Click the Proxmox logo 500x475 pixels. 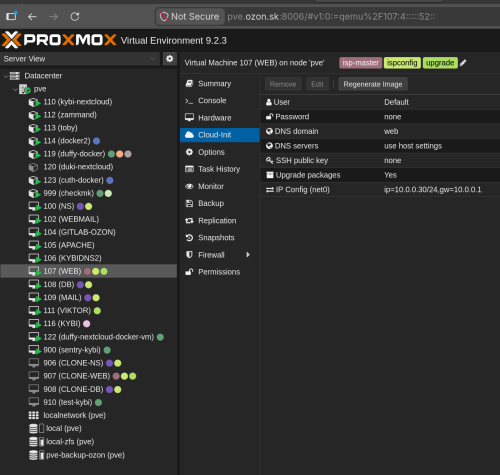coord(59,40)
